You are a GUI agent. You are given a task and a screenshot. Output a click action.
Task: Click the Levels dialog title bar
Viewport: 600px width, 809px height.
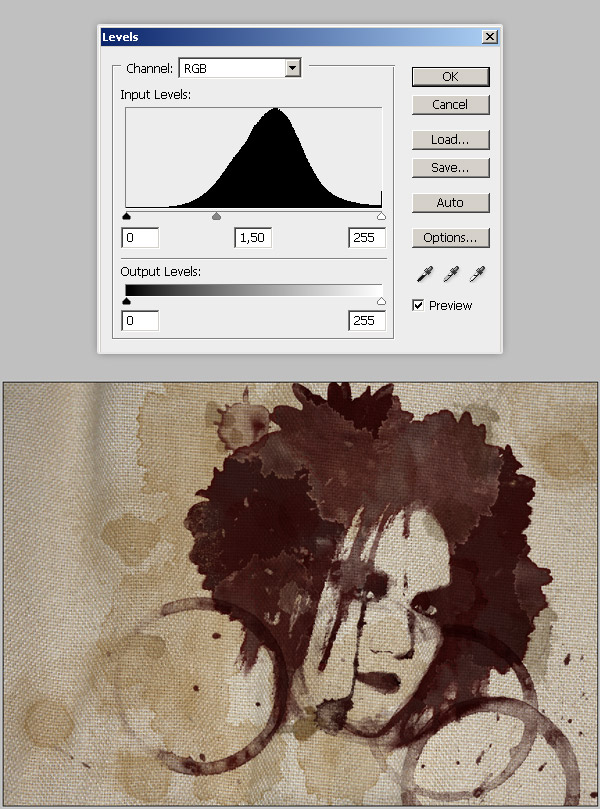pos(300,37)
